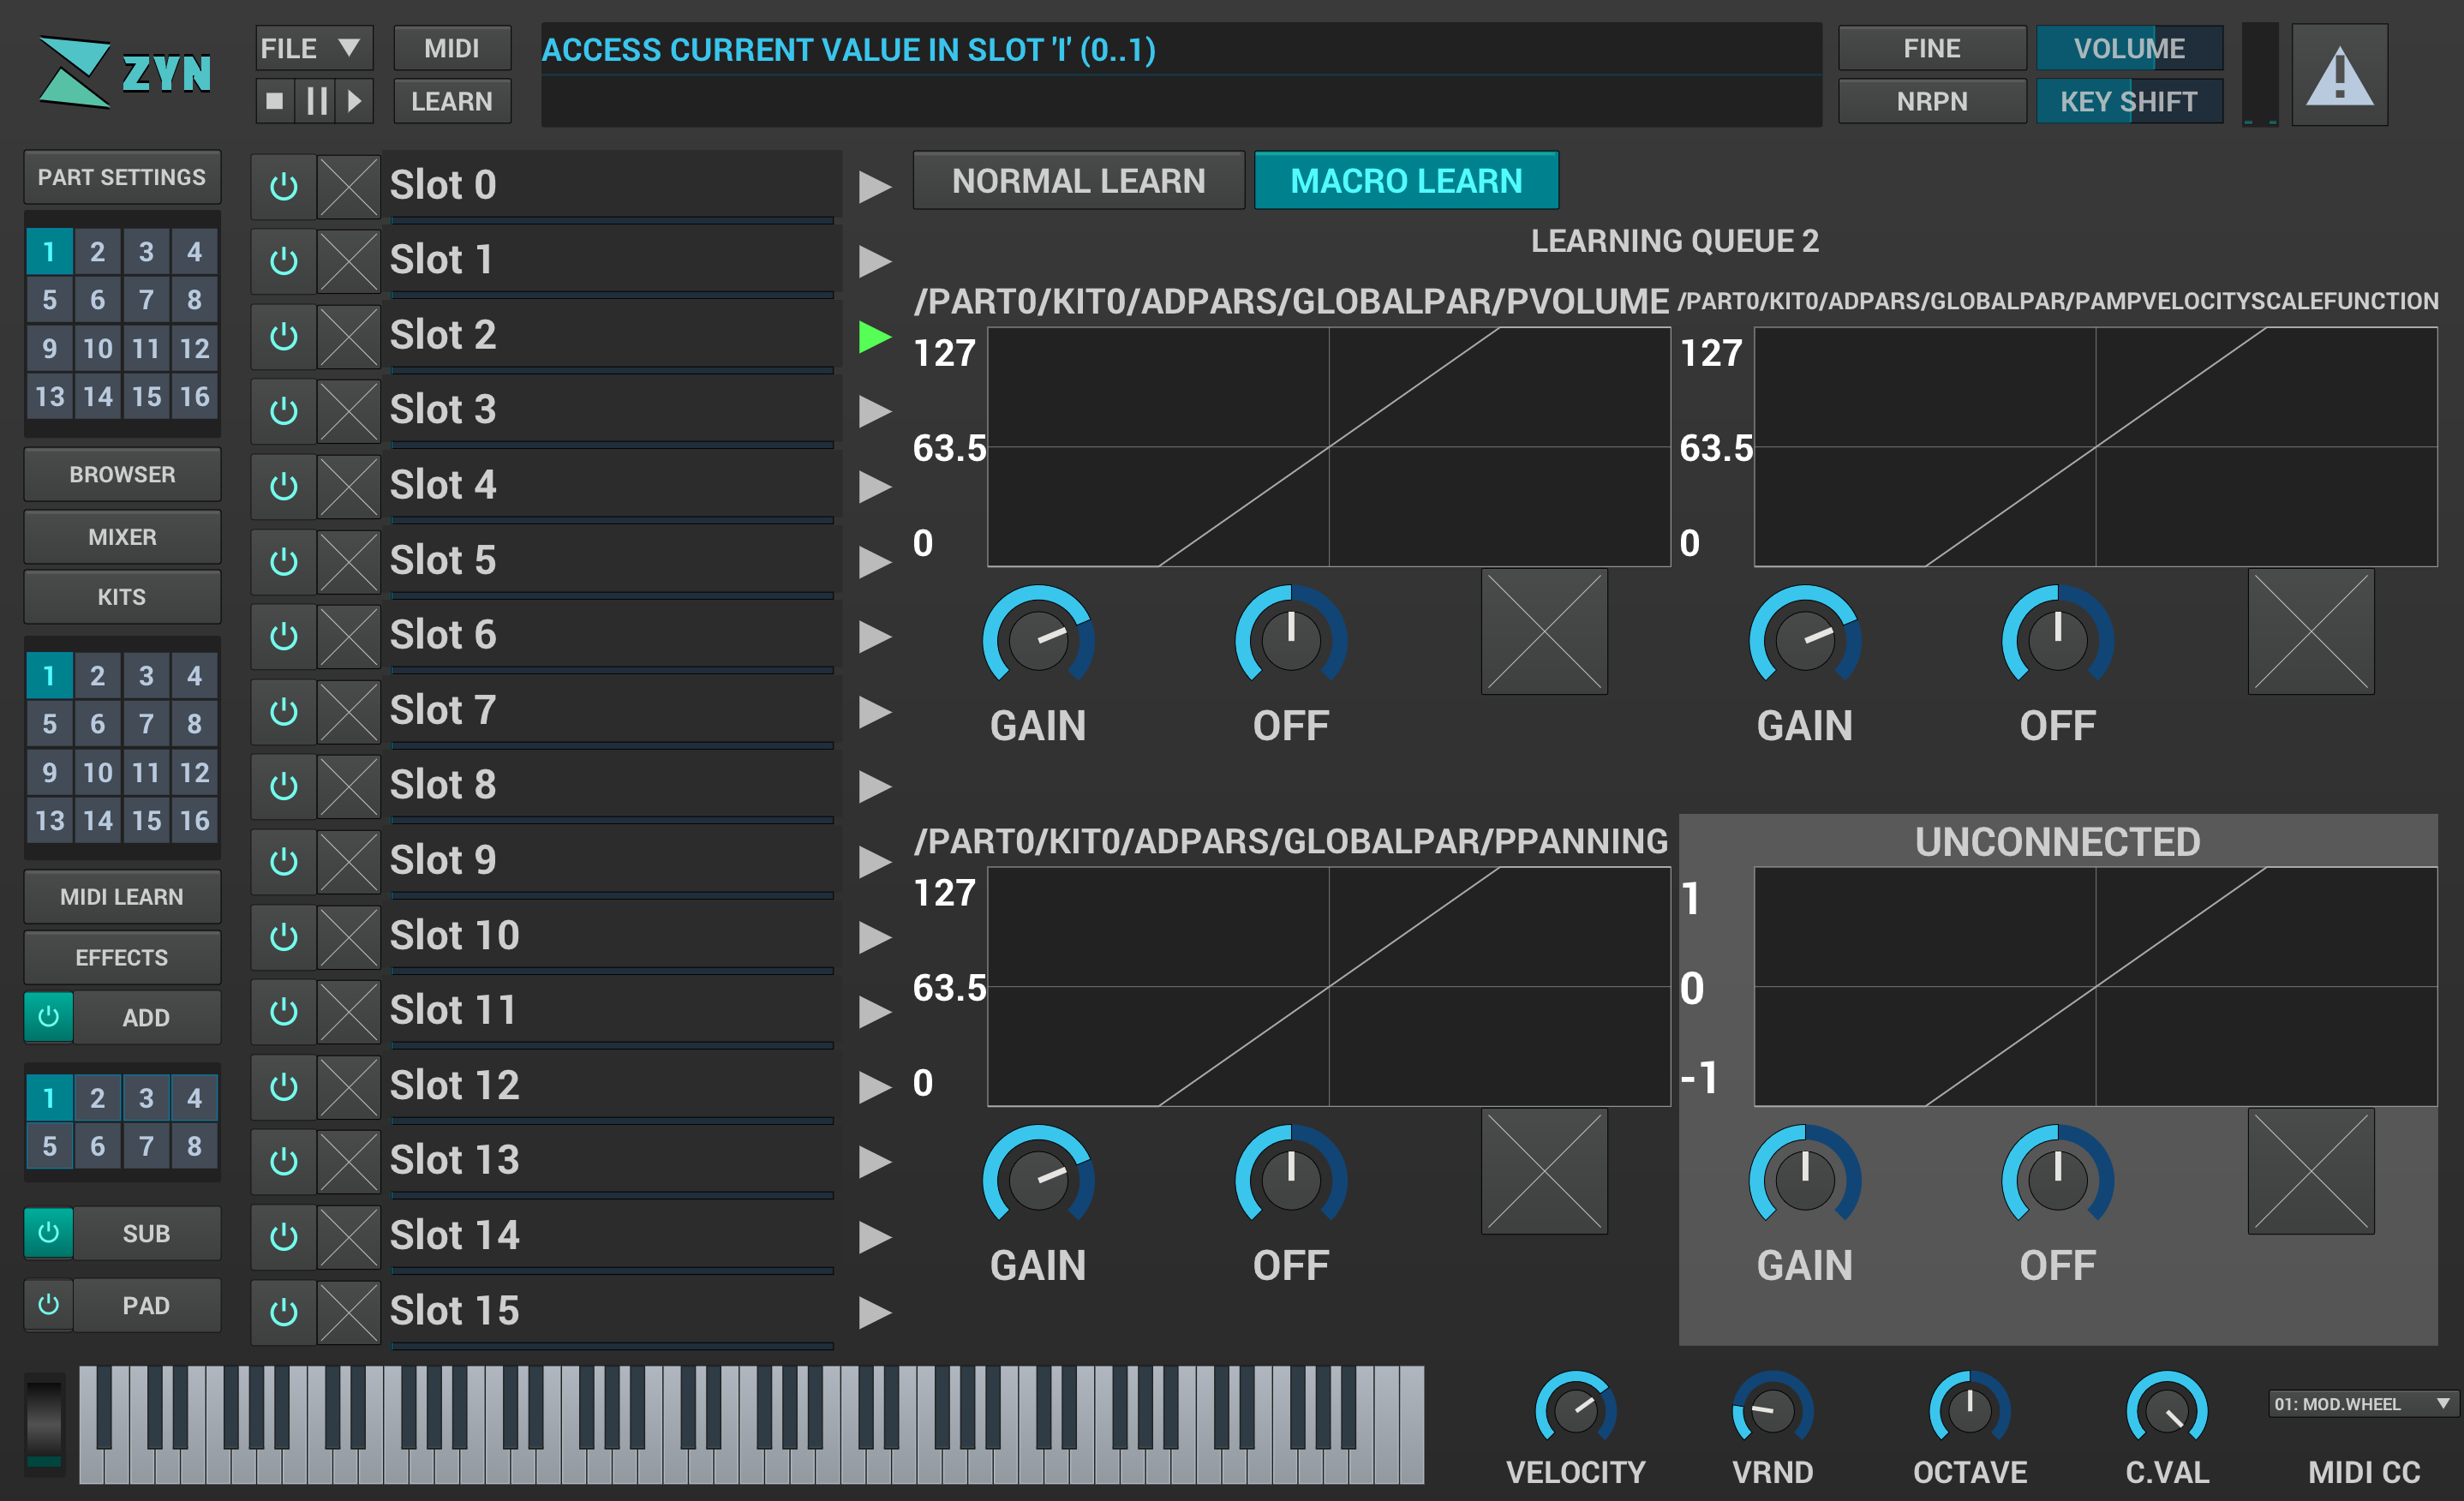Switch to the MACRO LEARN tab
Viewport: 2464px width, 1501px height.
click(x=1406, y=181)
